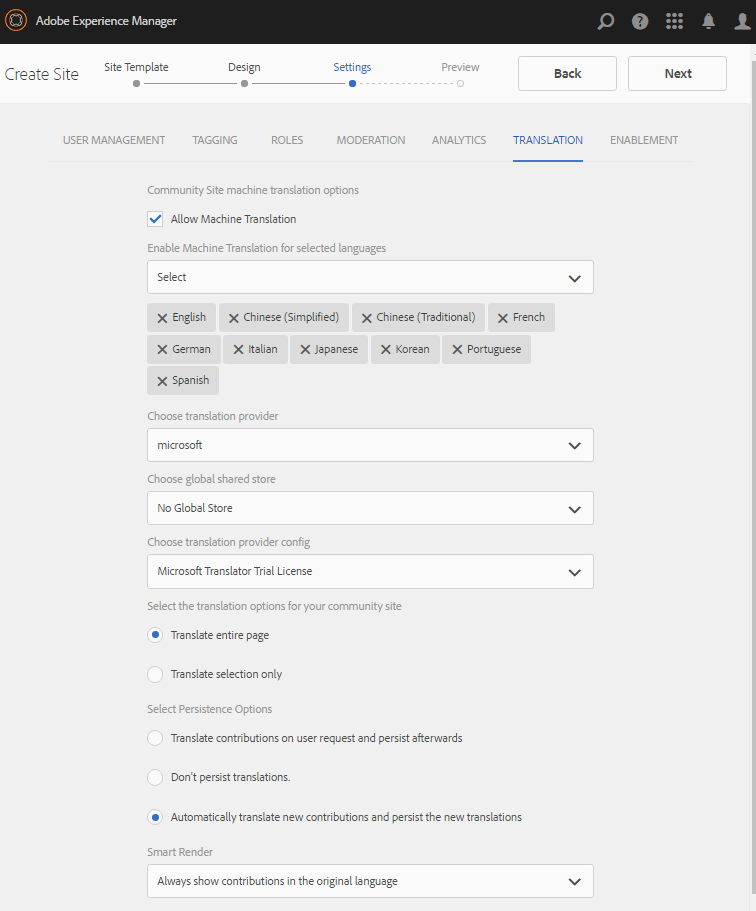Image resolution: width=756 pixels, height=911 pixels.
Task: Open the help question mark icon
Action: click(640, 21)
